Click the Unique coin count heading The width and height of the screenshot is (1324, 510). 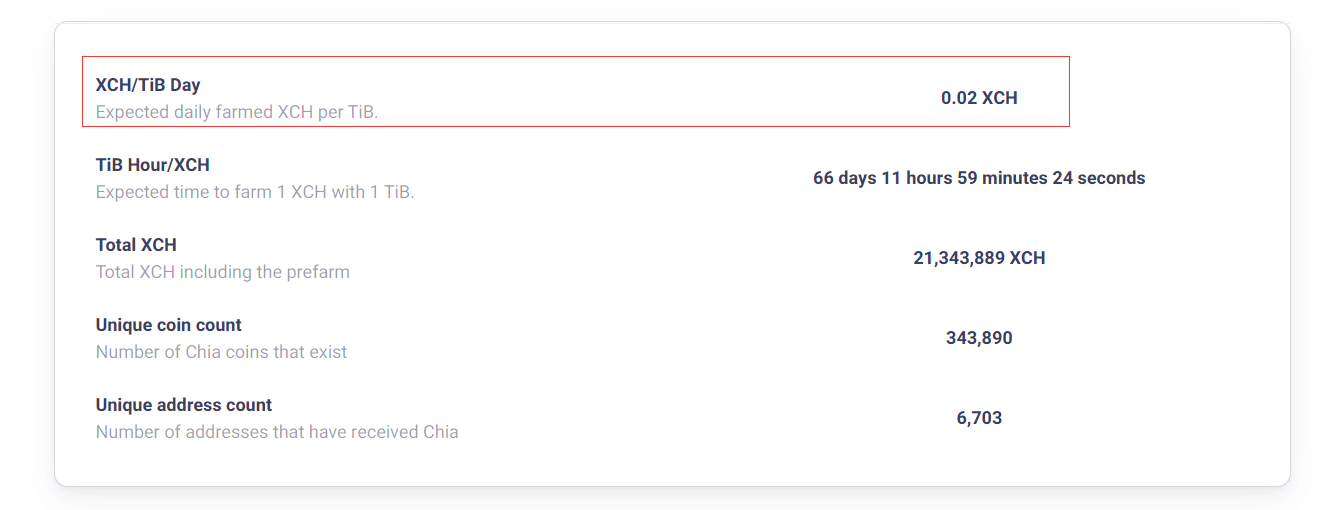tap(169, 325)
